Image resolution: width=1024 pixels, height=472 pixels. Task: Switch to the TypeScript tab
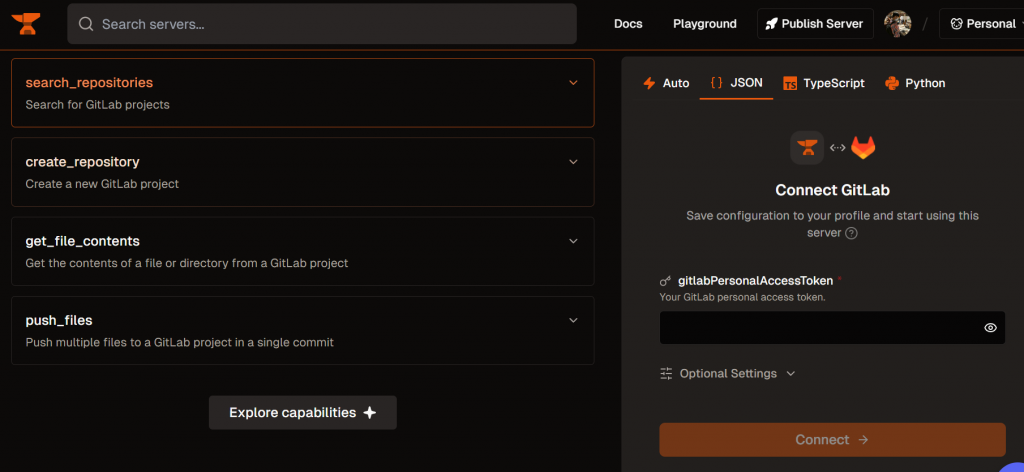(824, 83)
